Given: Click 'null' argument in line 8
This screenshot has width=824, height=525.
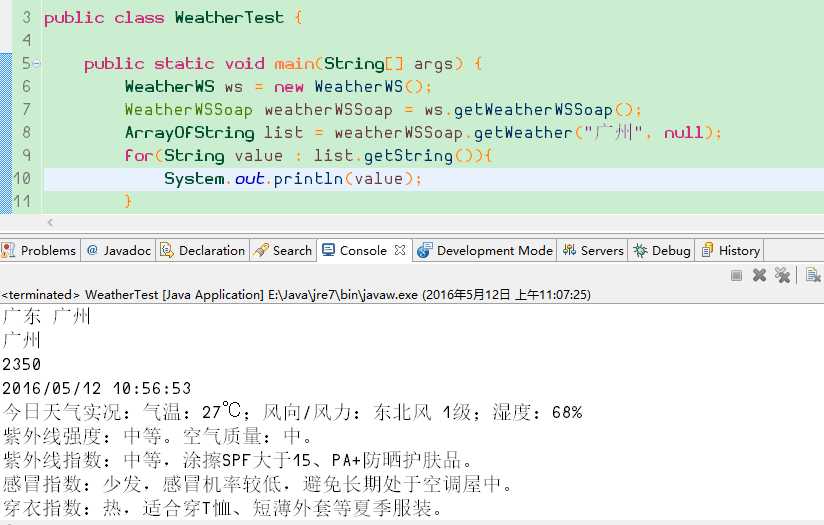Looking at the screenshot, I should 683,132.
